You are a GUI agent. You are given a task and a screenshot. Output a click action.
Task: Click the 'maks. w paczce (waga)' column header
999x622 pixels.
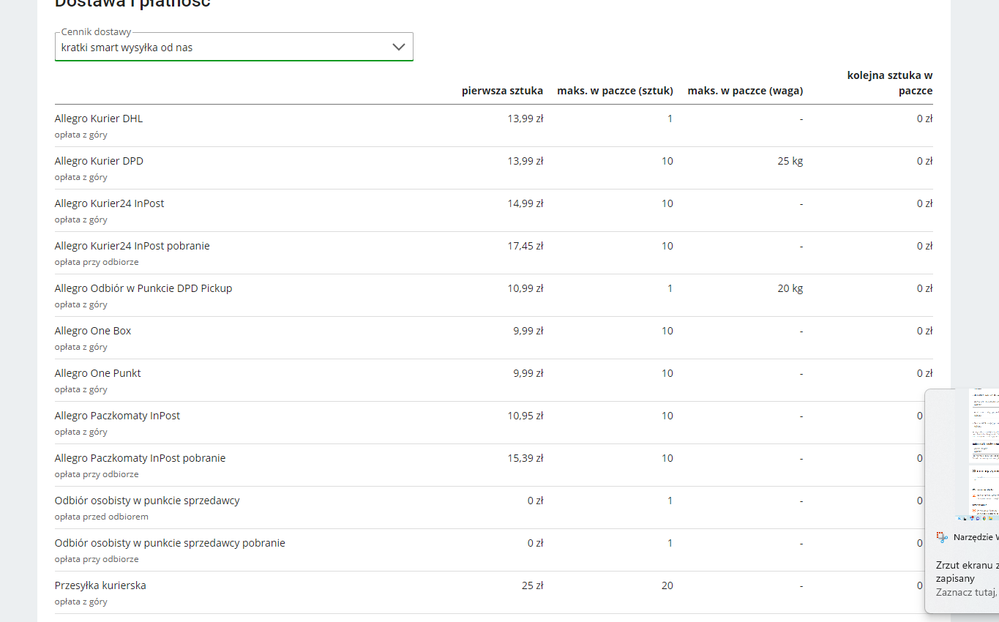coord(745,90)
